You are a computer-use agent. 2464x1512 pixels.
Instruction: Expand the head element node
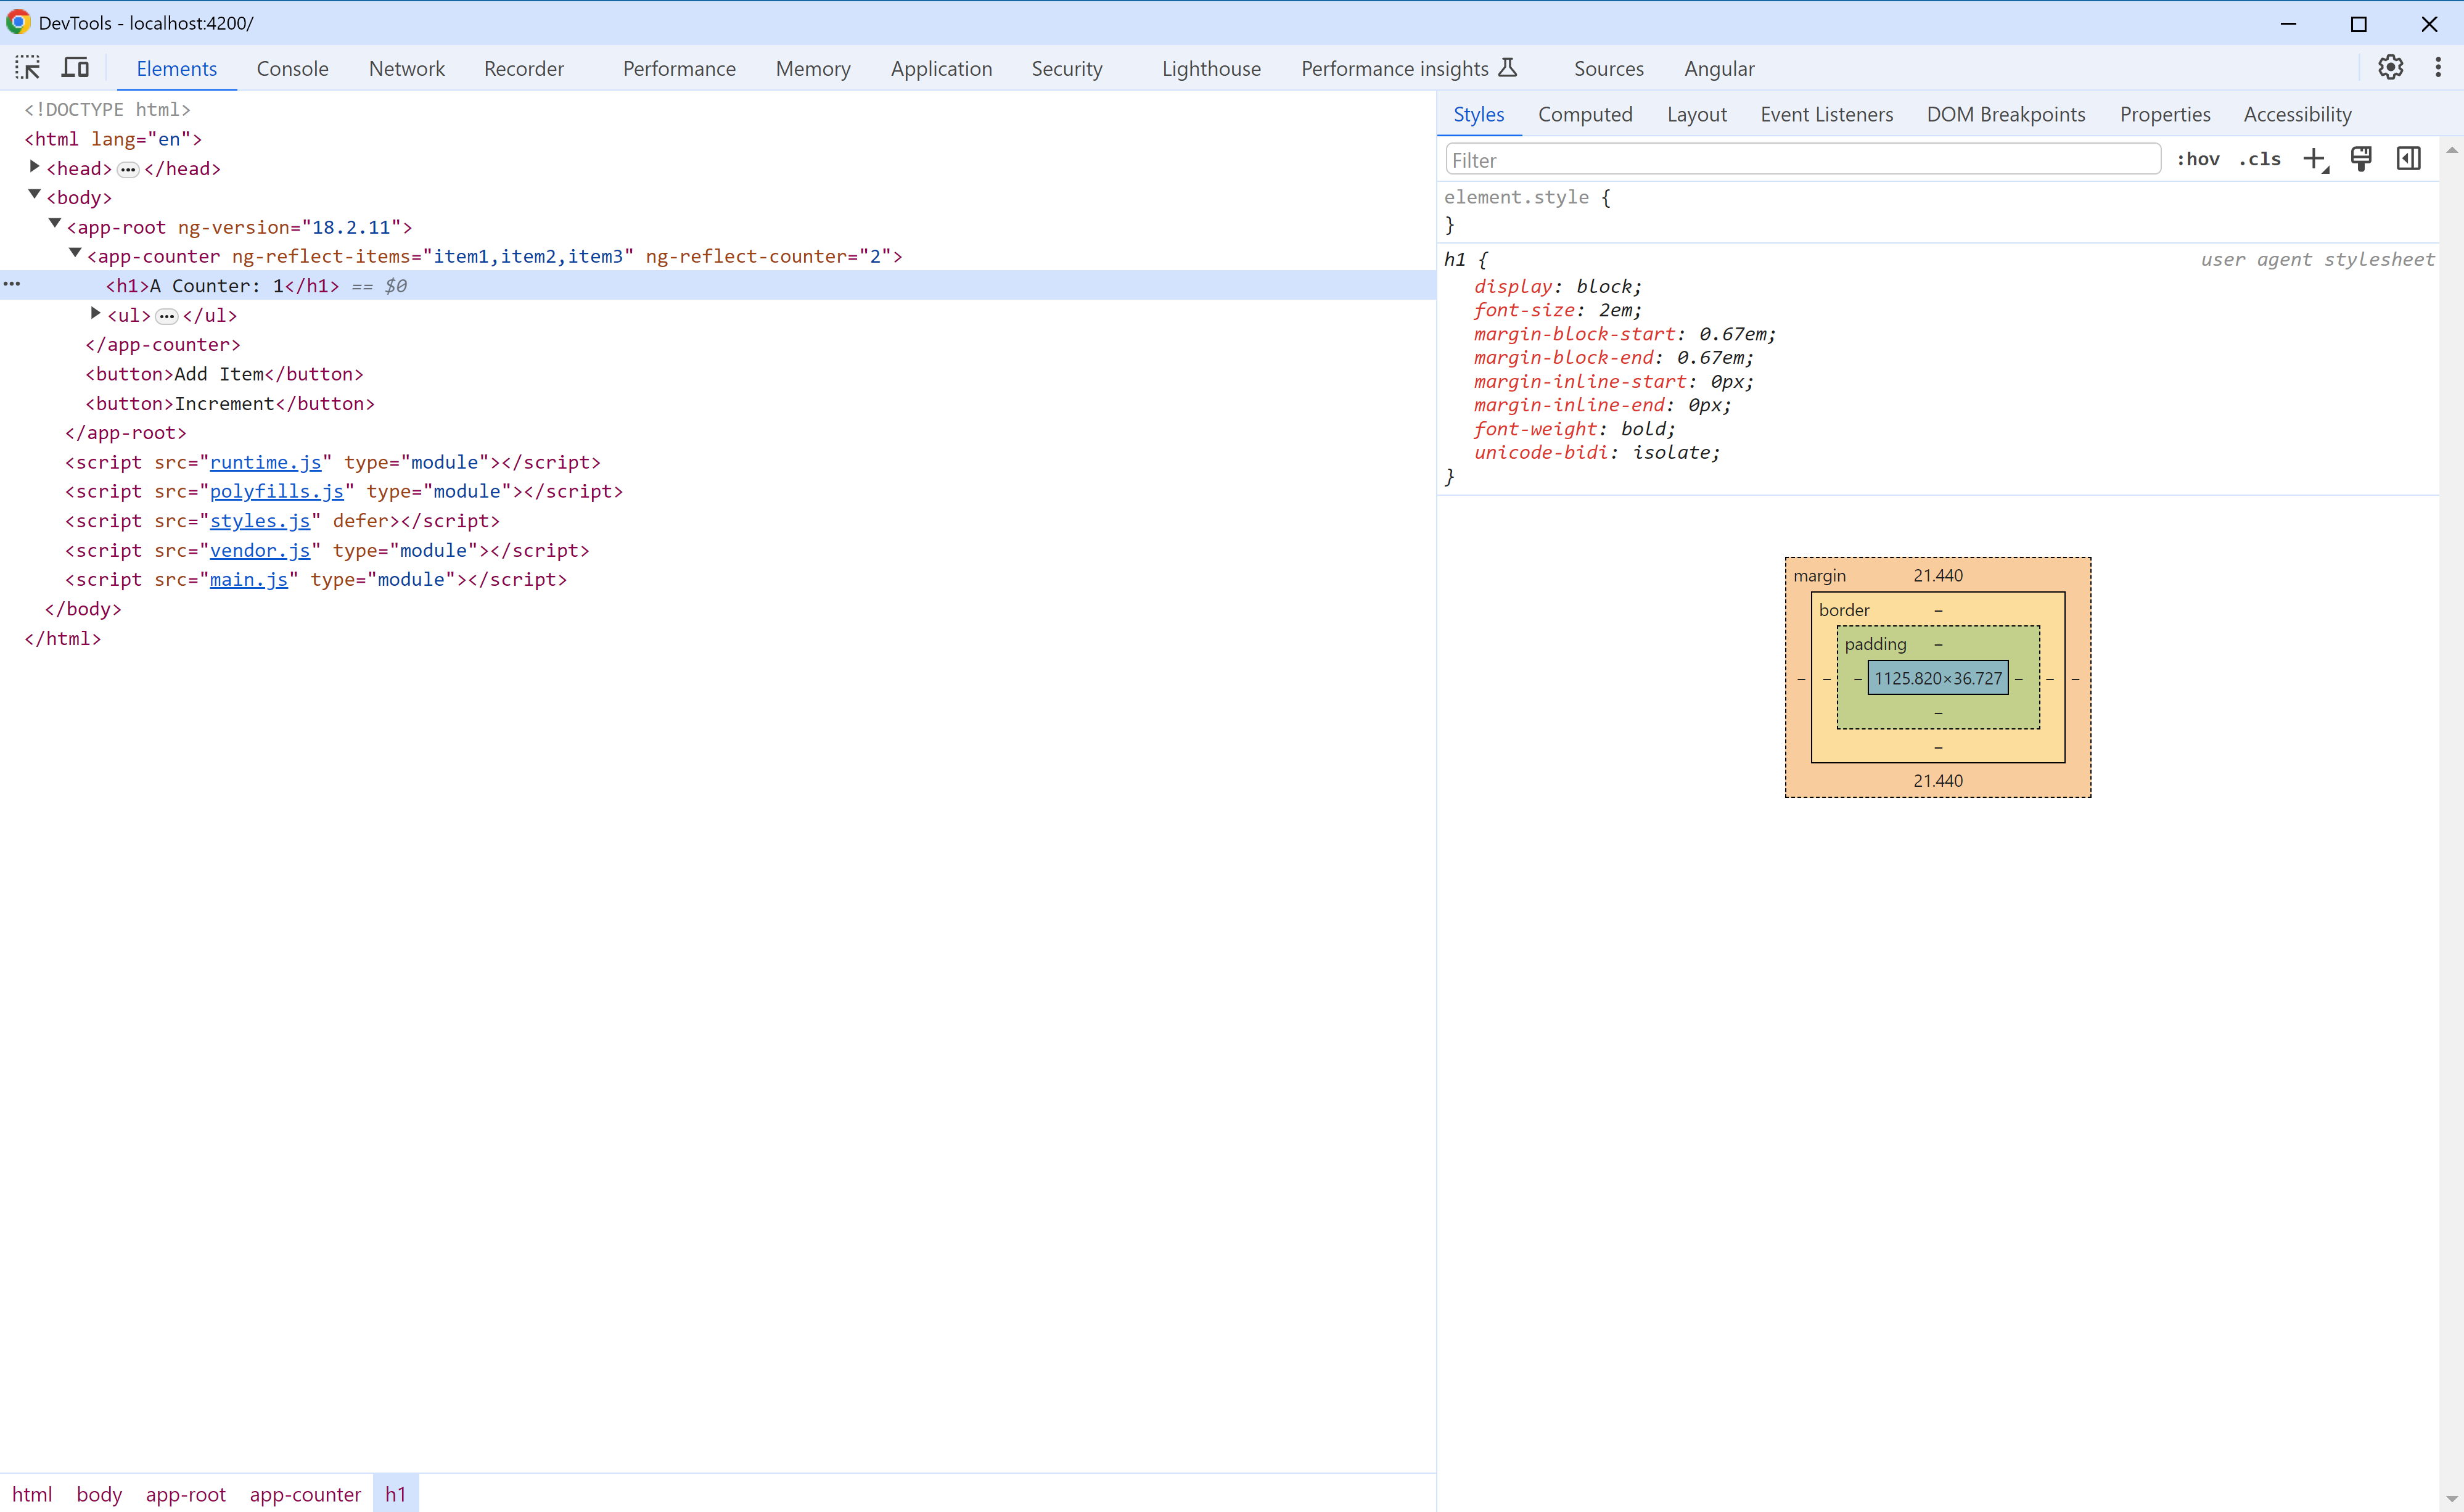pyautogui.click(x=34, y=167)
